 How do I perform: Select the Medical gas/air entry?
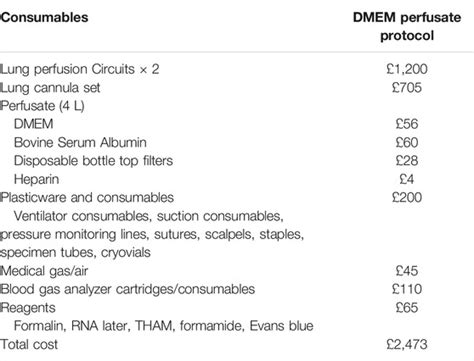click(44, 271)
